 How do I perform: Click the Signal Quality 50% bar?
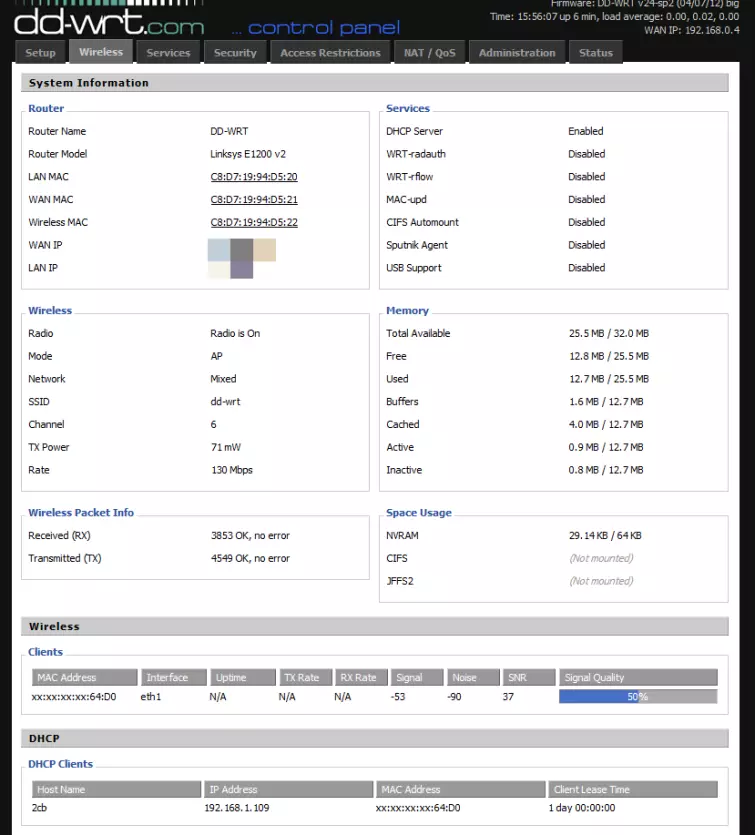(637, 697)
